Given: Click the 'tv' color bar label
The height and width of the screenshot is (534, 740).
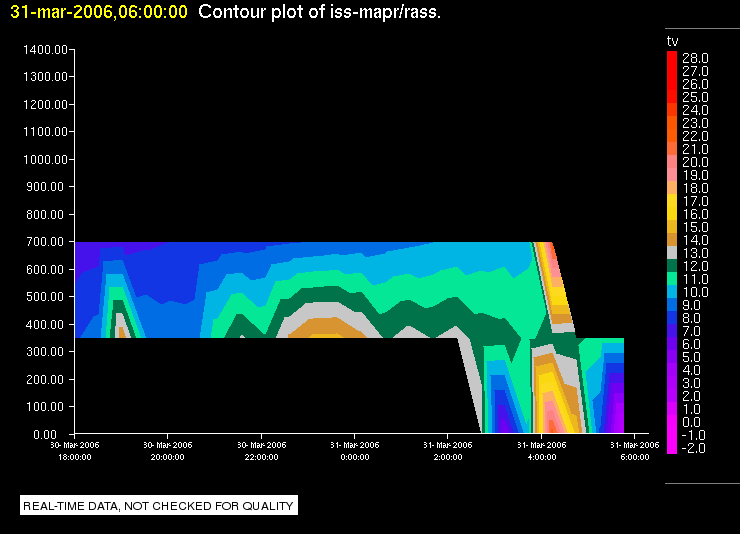Looking at the screenshot, I should click(x=672, y=42).
